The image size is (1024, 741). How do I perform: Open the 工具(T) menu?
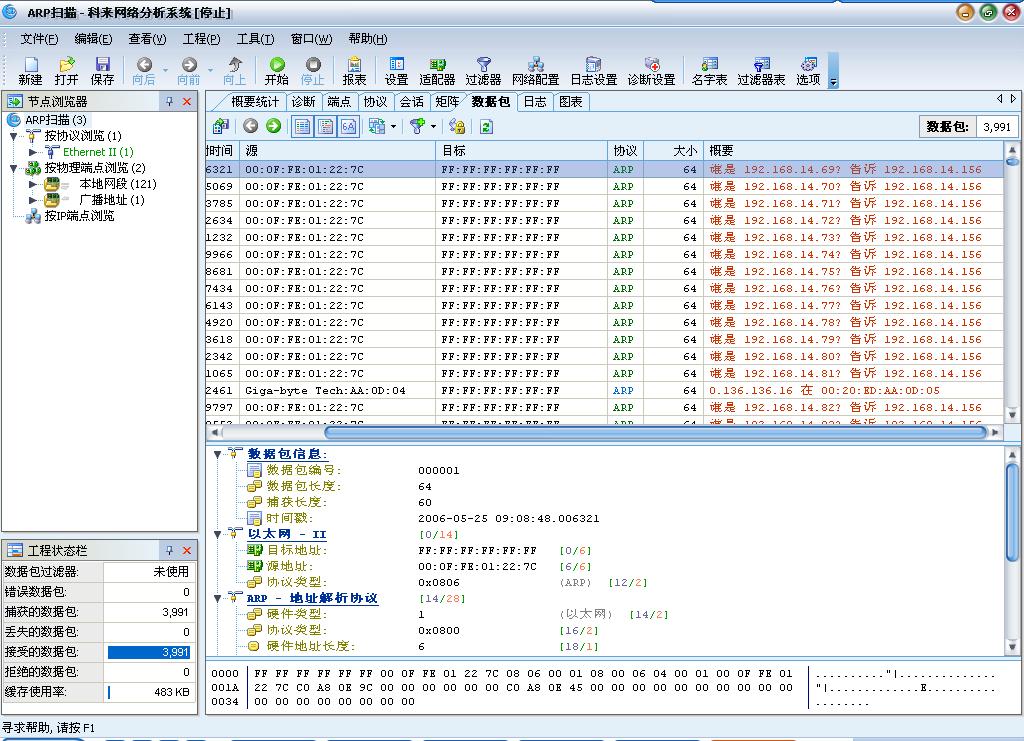[254, 39]
